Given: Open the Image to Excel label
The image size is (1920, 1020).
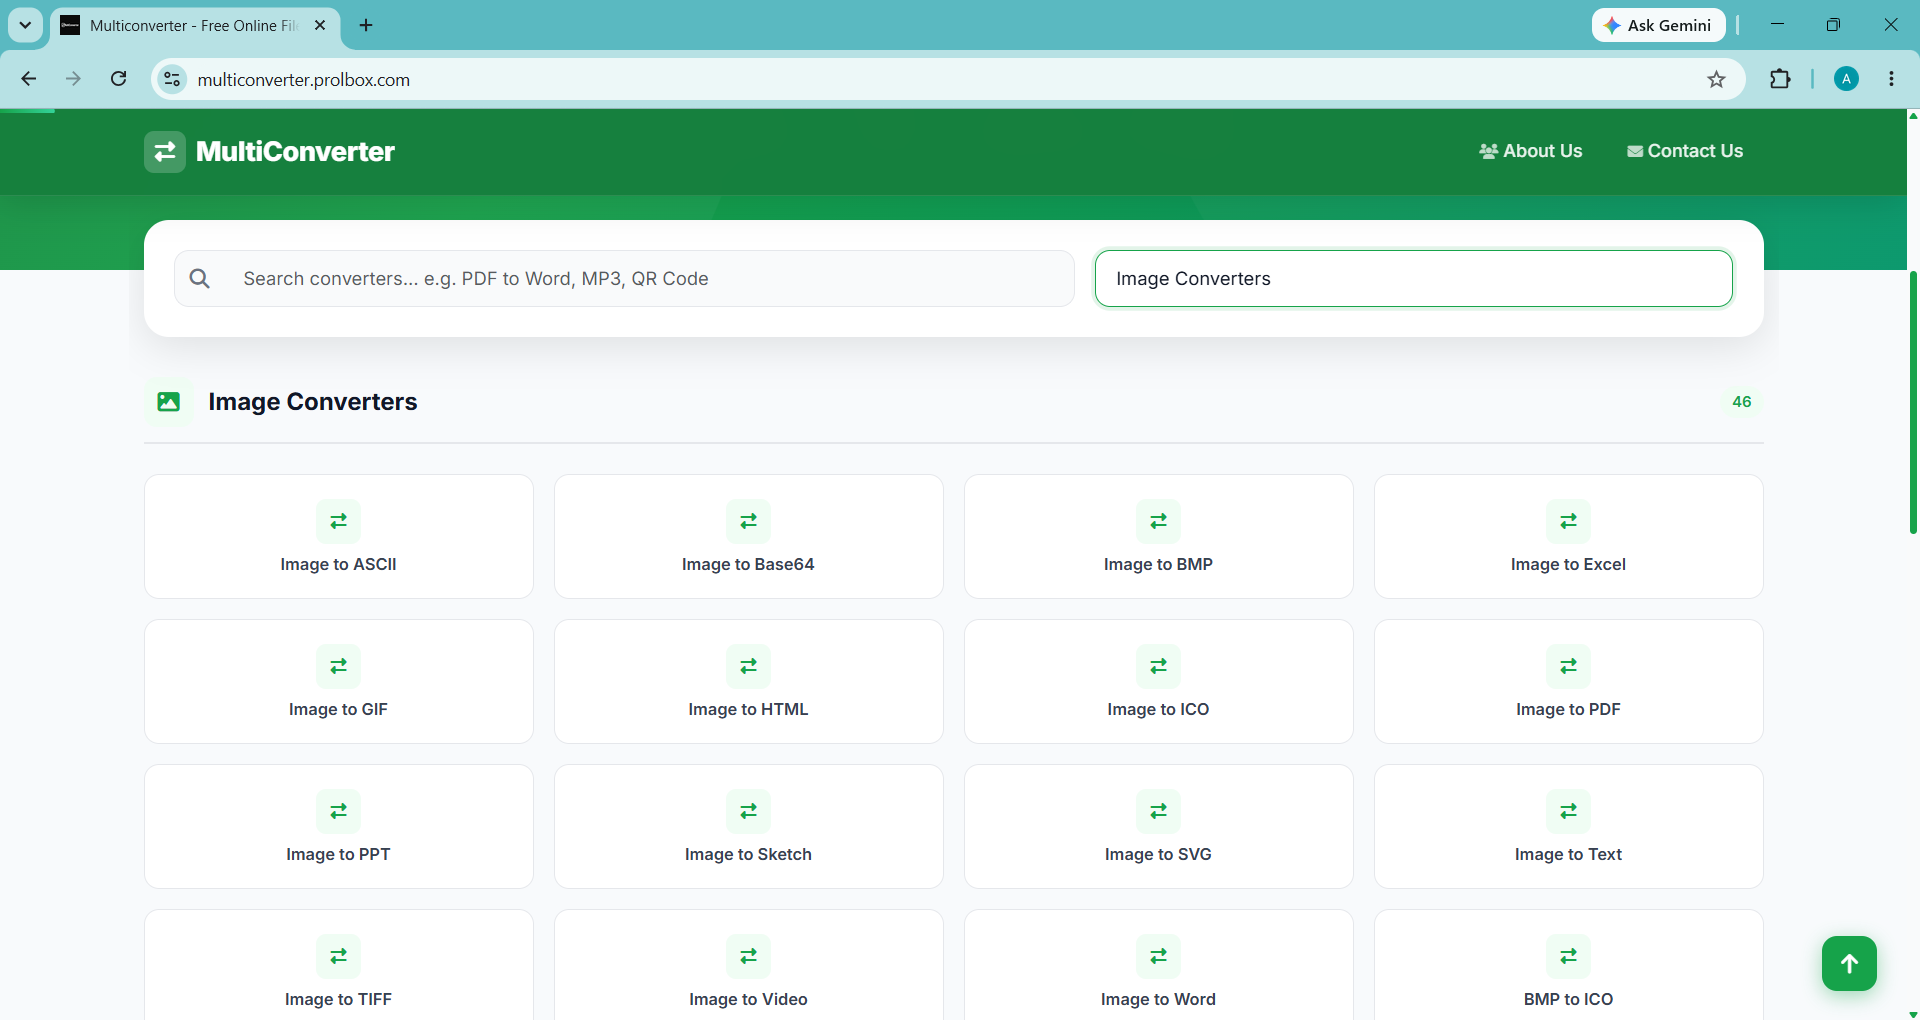Looking at the screenshot, I should [x=1569, y=565].
